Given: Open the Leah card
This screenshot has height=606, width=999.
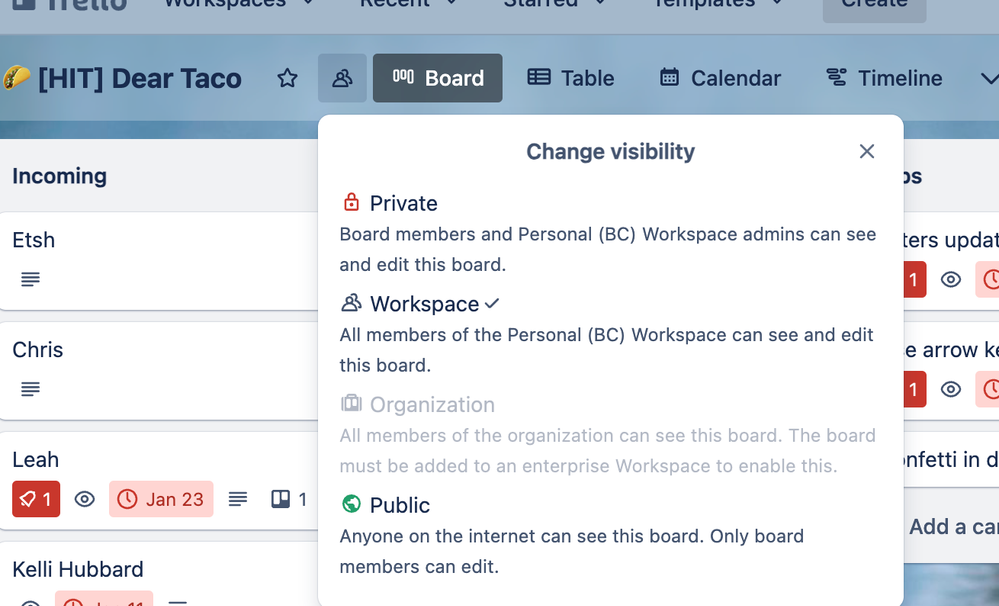Looking at the screenshot, I should coord(159,480).
